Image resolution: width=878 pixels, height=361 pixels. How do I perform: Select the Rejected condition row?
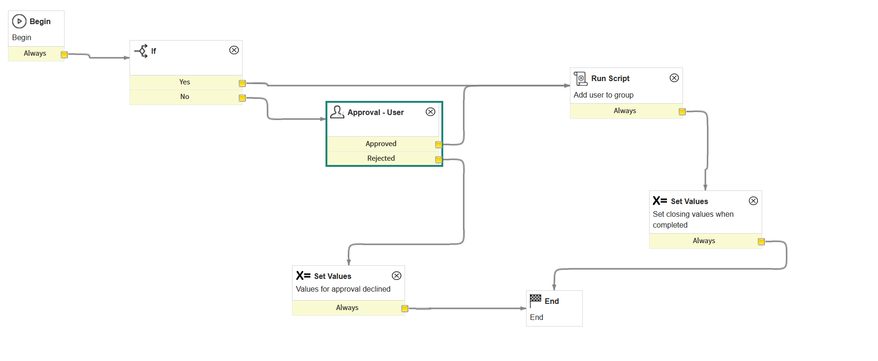[x=384, y=158]
